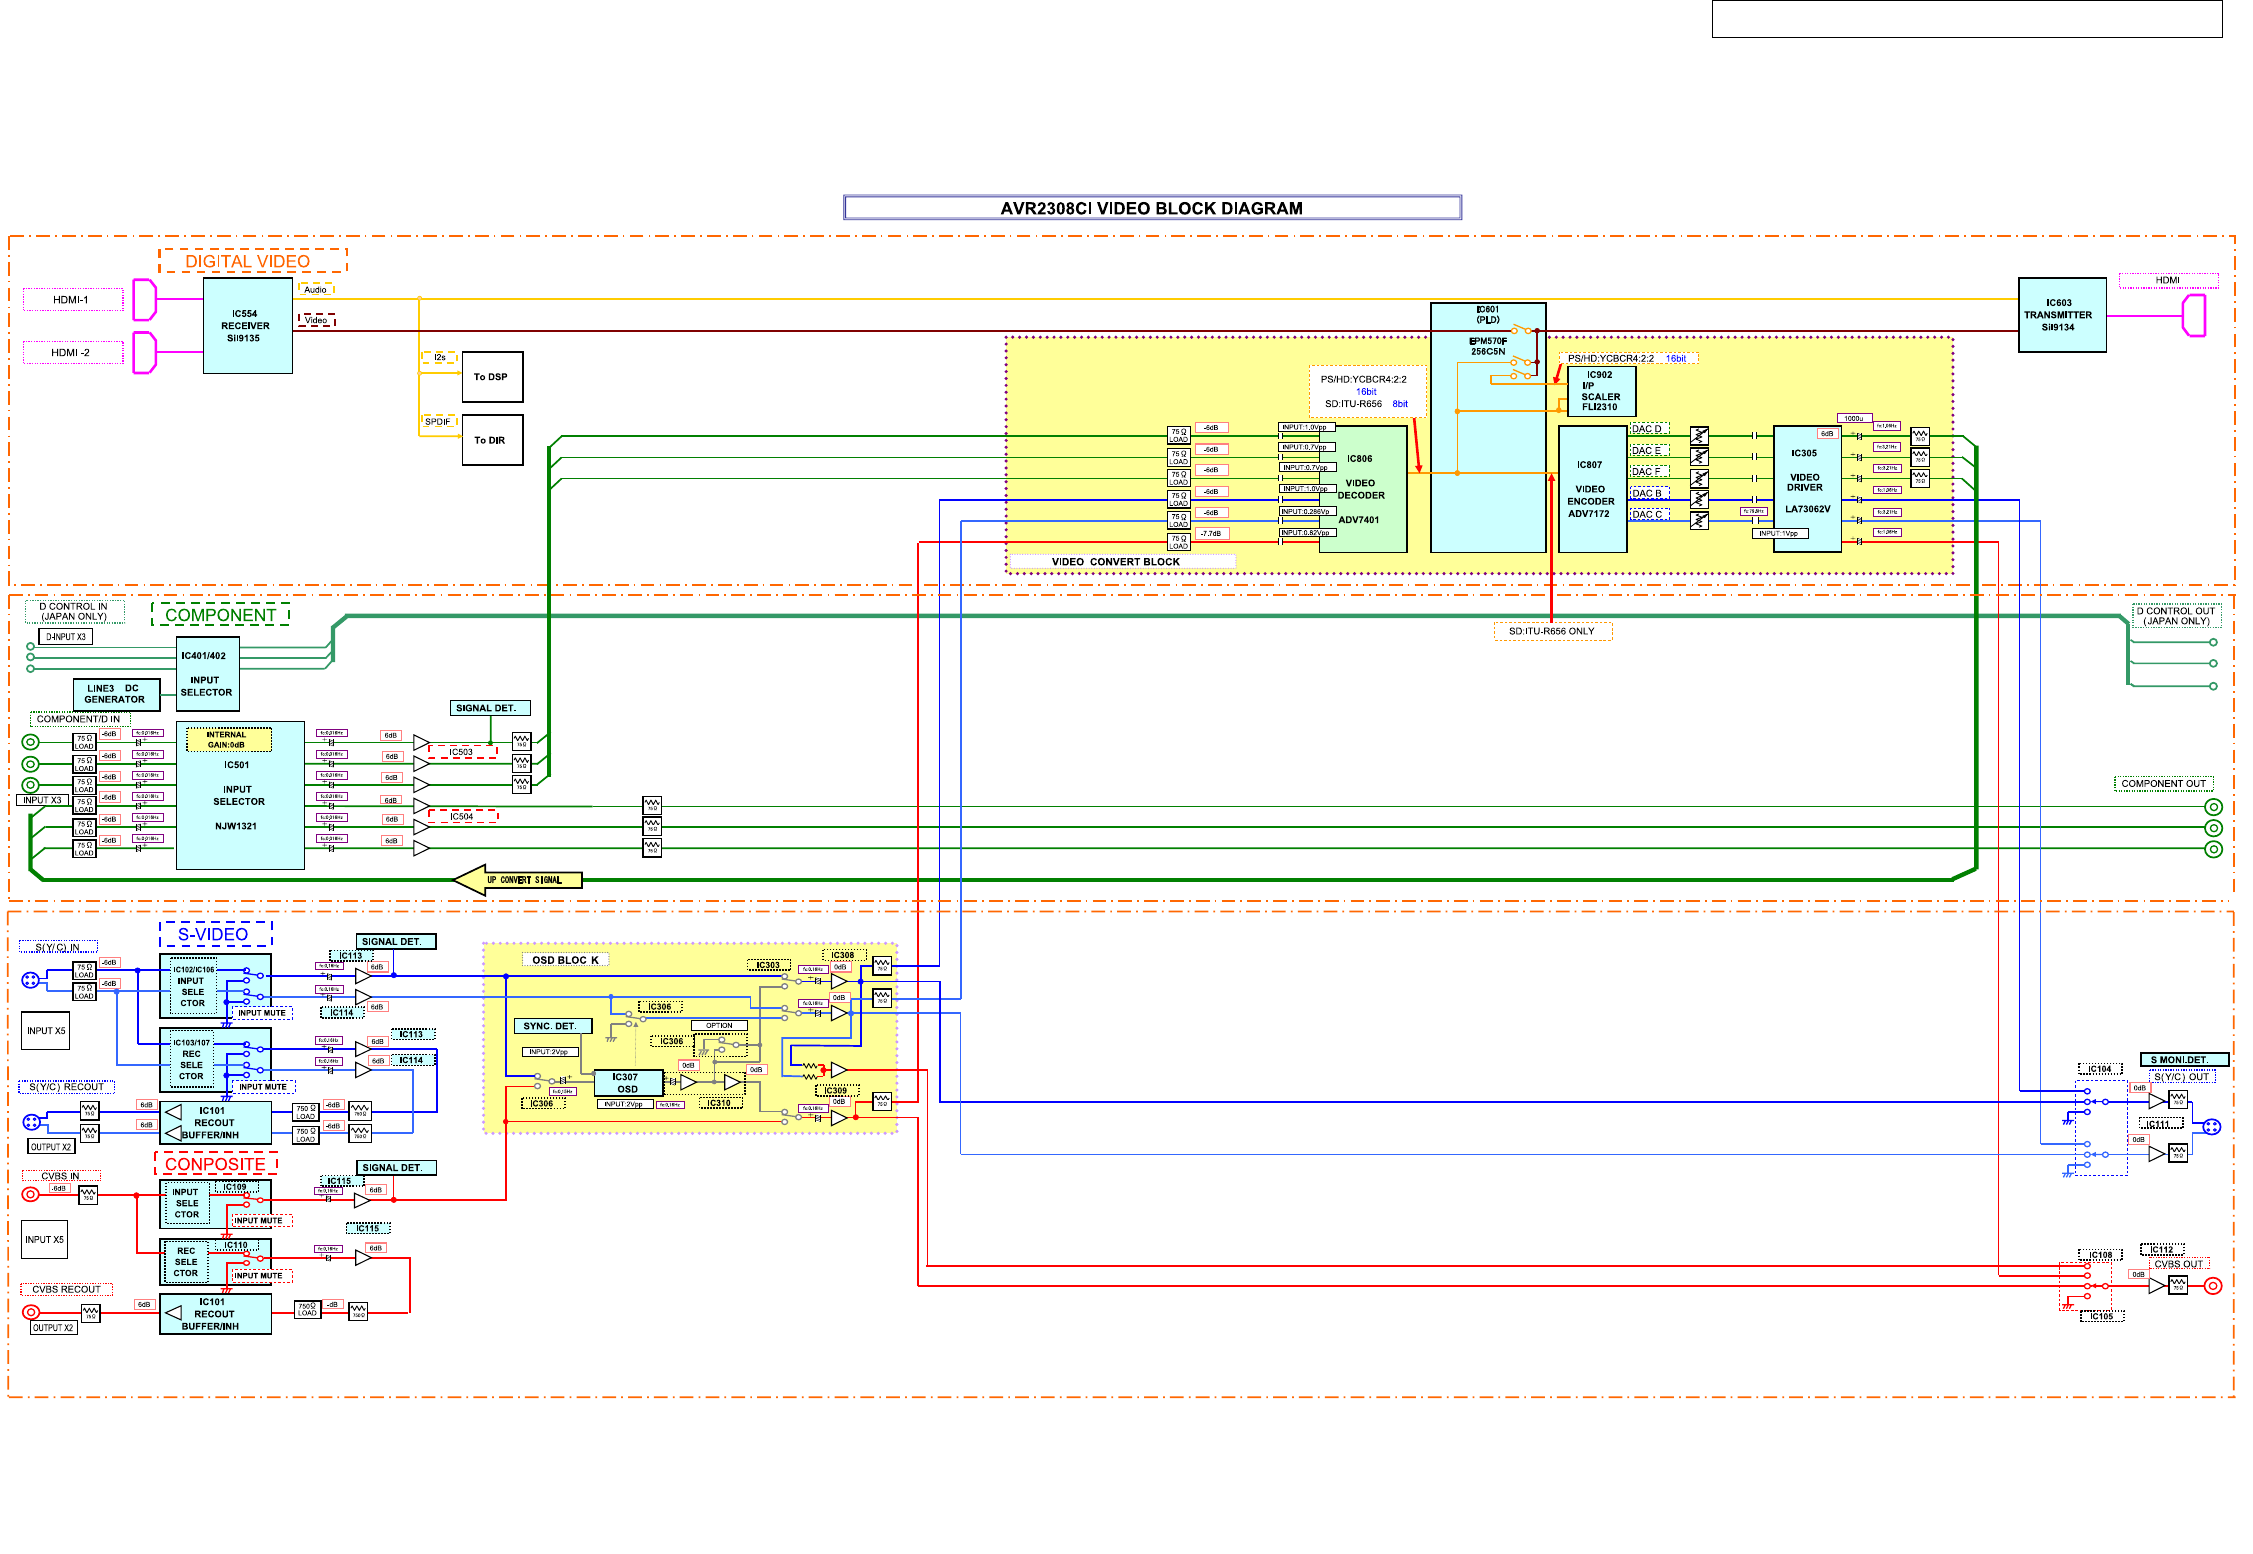Click the SD:ITU-R656 ONLY note
The height and width of the screenshot is (1554, 2253).
pos(1552,631)
